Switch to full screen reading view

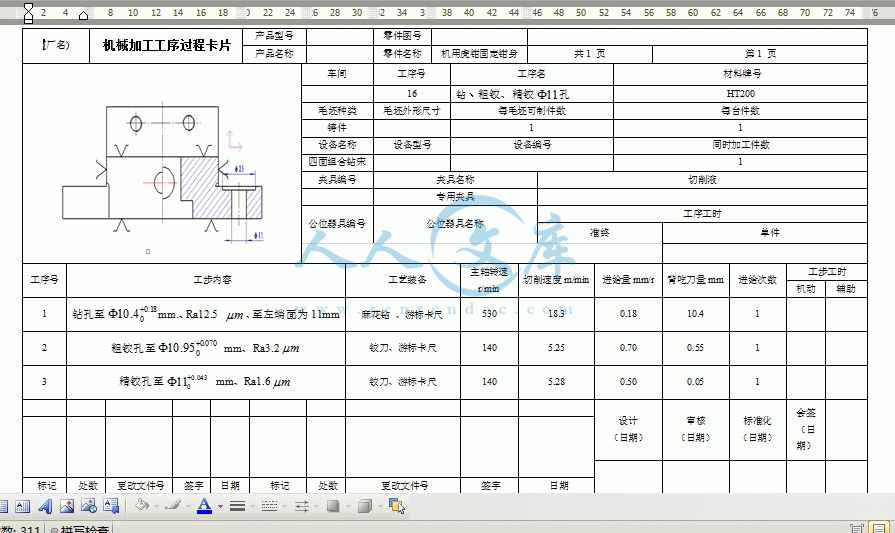tap(856, 528)
